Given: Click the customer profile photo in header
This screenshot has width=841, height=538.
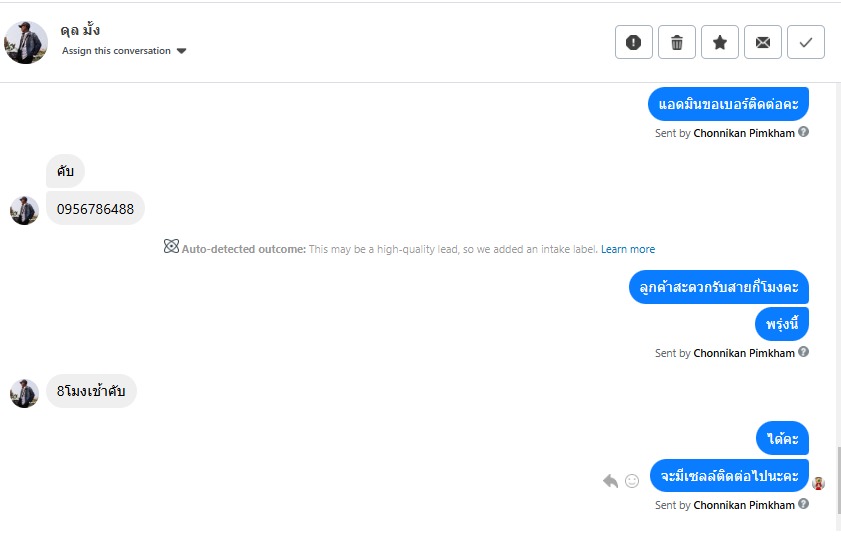Looking at the screenshot, I should [26, 42].
